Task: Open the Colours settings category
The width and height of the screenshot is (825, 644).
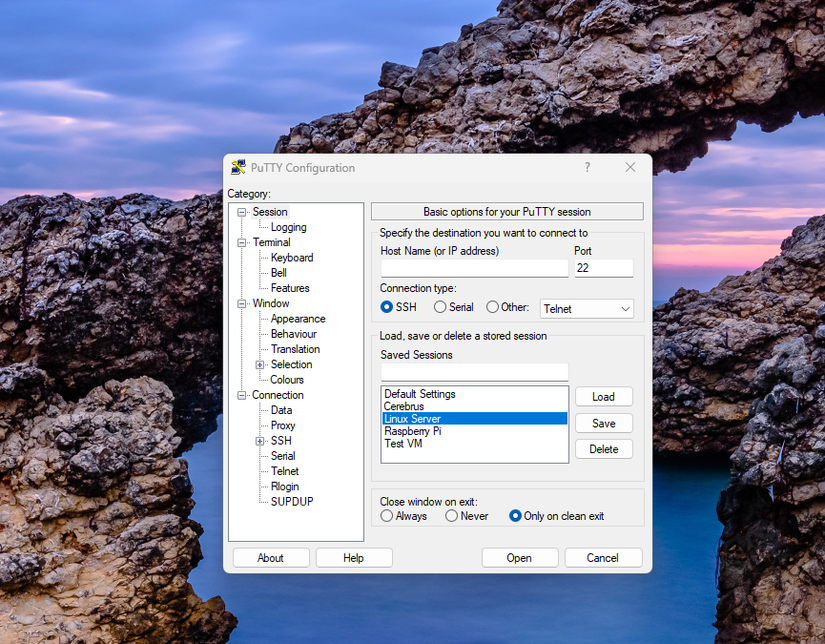Action: coord(287,380)
